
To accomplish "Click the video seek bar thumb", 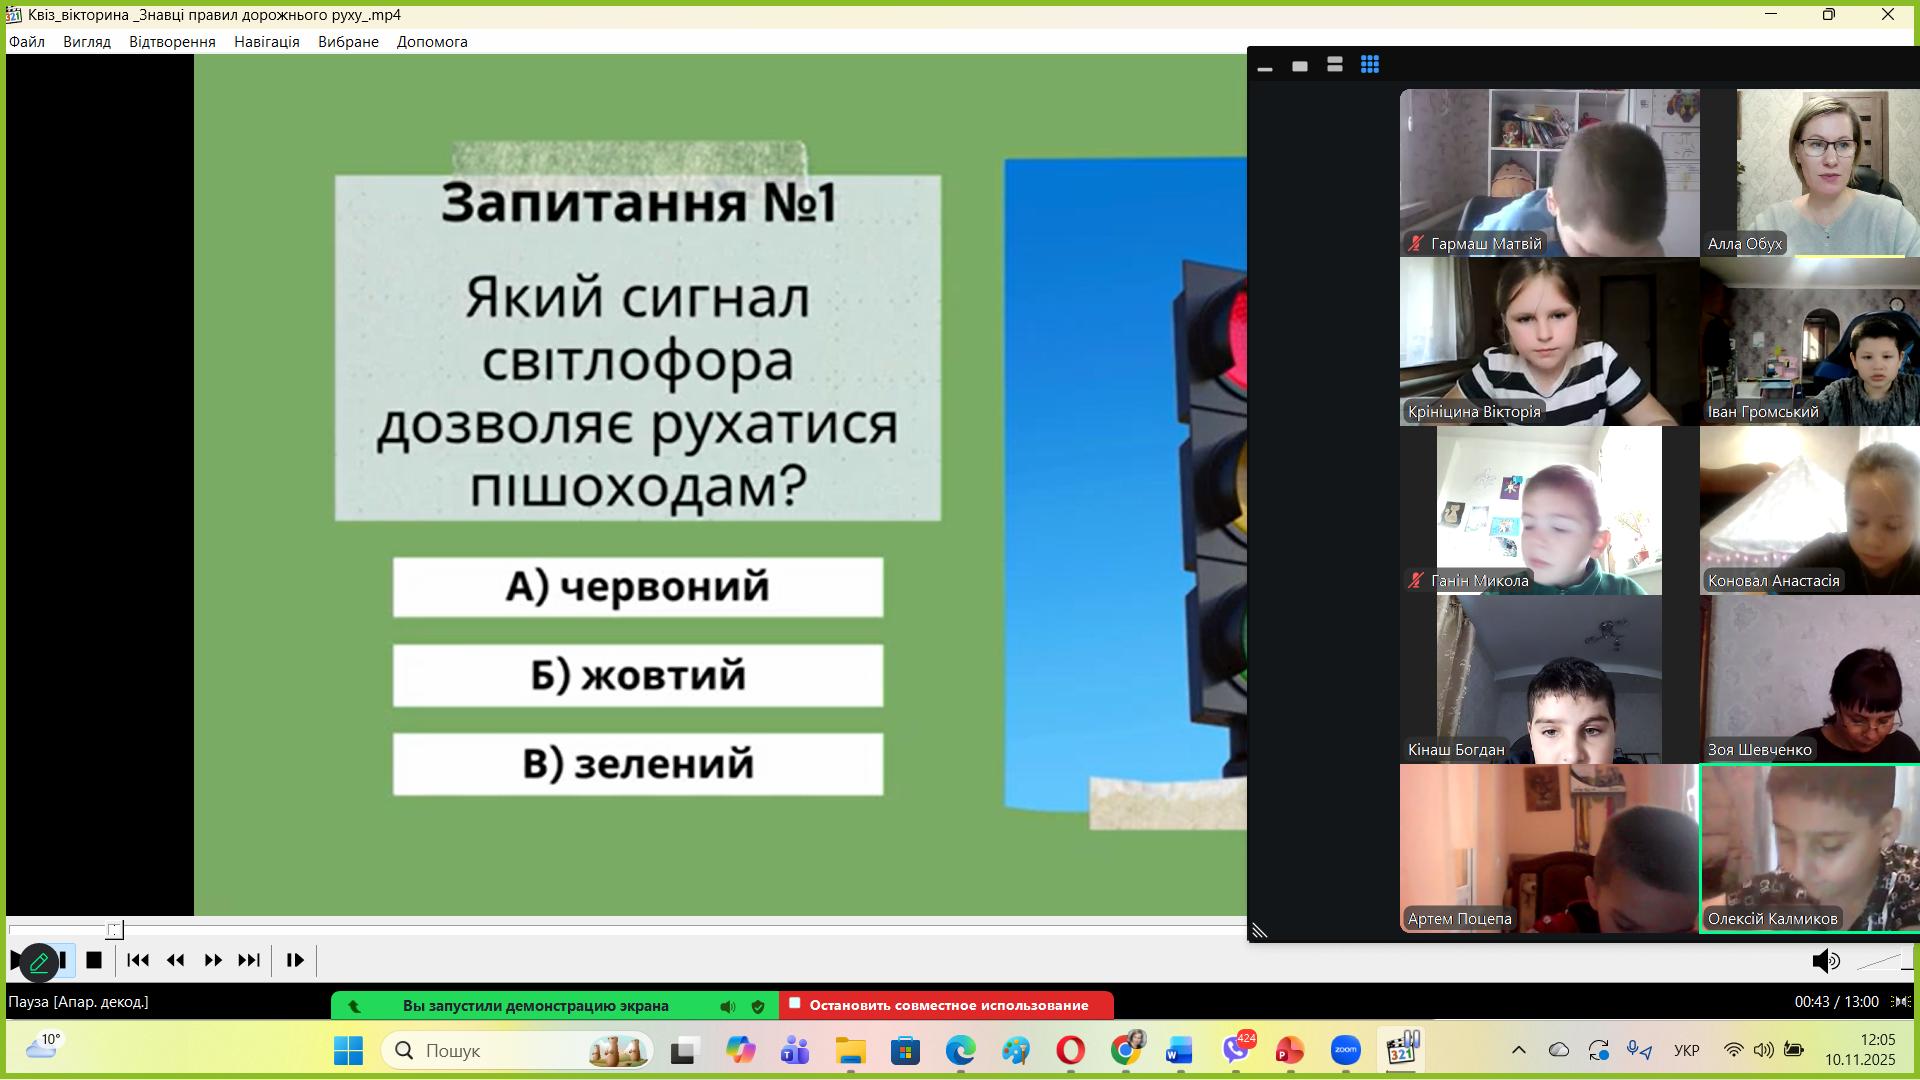I will point(114,930).
